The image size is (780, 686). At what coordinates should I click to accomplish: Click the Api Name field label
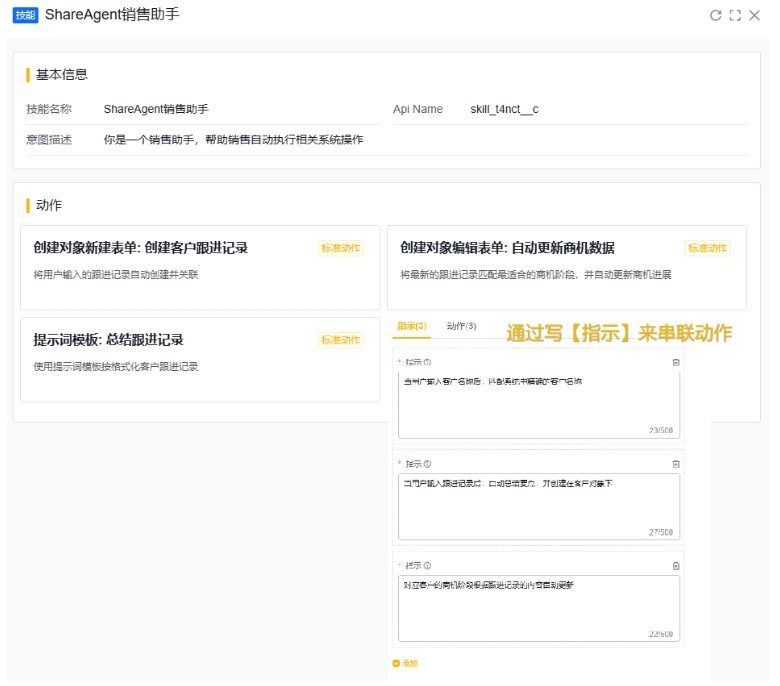(x=417, y=109)
